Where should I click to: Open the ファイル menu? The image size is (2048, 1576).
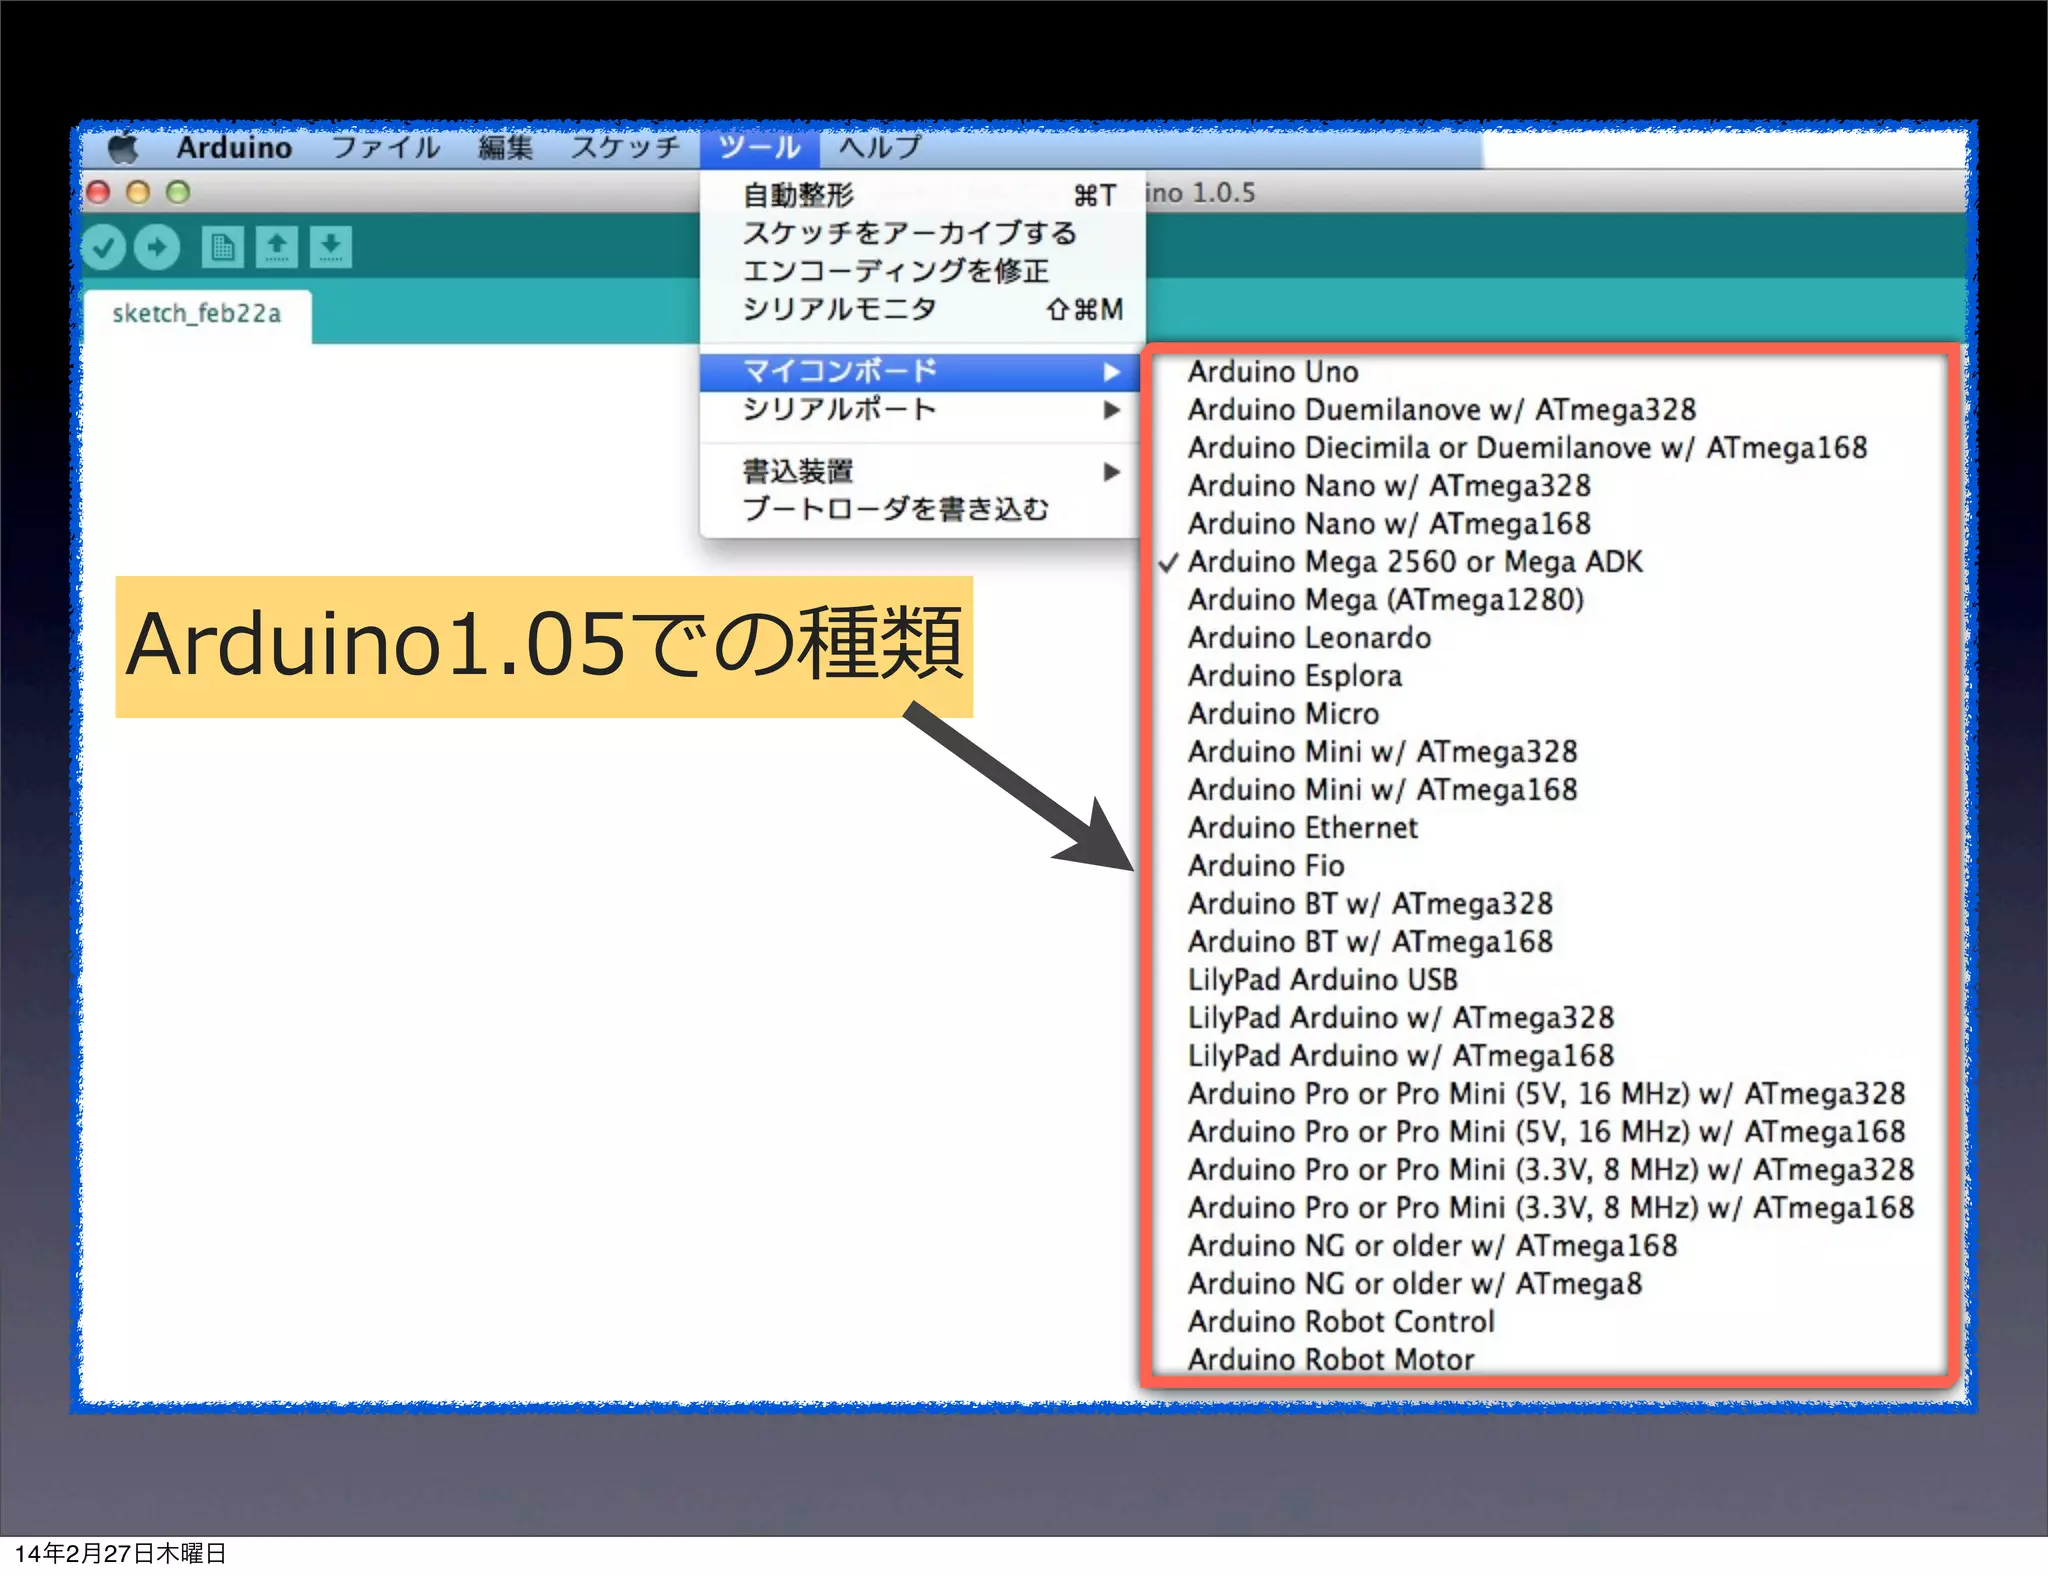point(385,148)
